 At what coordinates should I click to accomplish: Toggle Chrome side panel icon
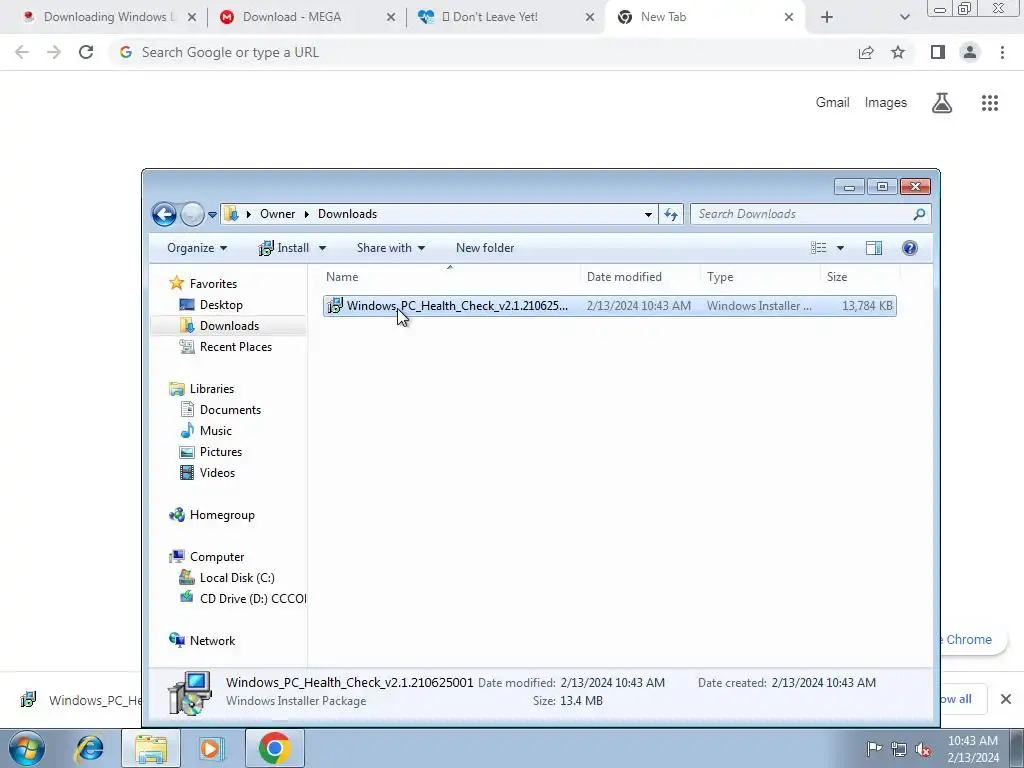click(x=938, y=52)
